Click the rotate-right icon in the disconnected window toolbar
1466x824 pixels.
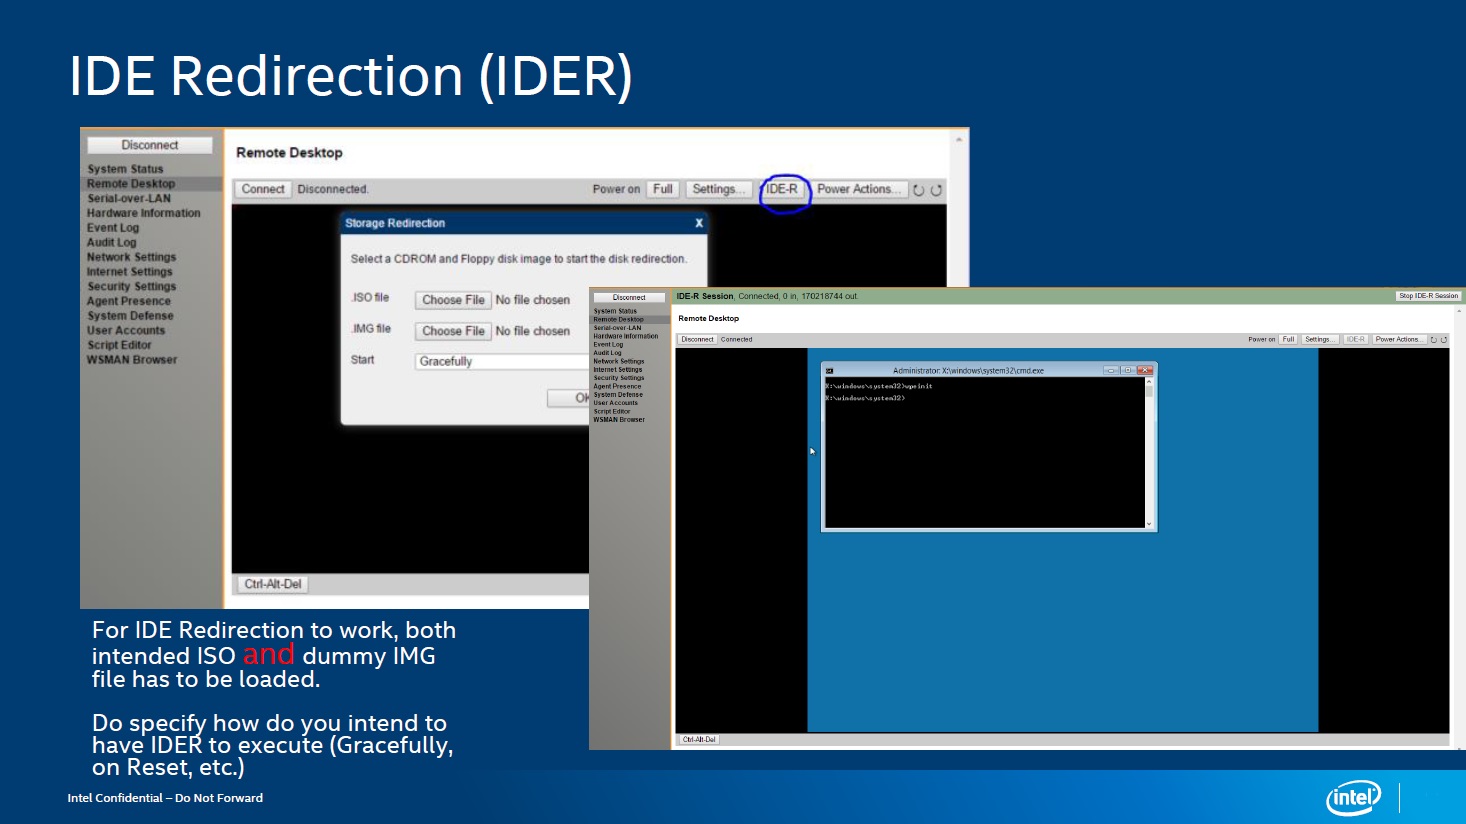(936, 190)
